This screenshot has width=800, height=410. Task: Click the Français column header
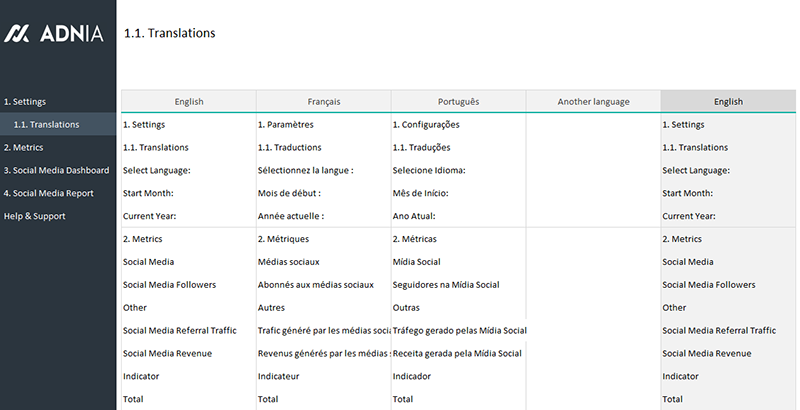coord(324,102)
